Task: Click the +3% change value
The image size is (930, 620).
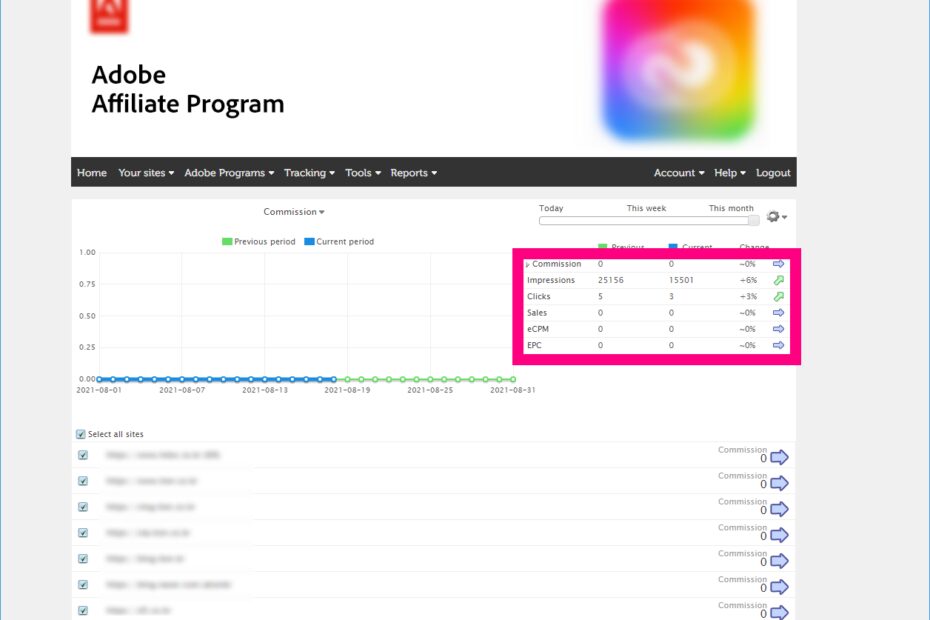Action: click(x=748, y=296)
